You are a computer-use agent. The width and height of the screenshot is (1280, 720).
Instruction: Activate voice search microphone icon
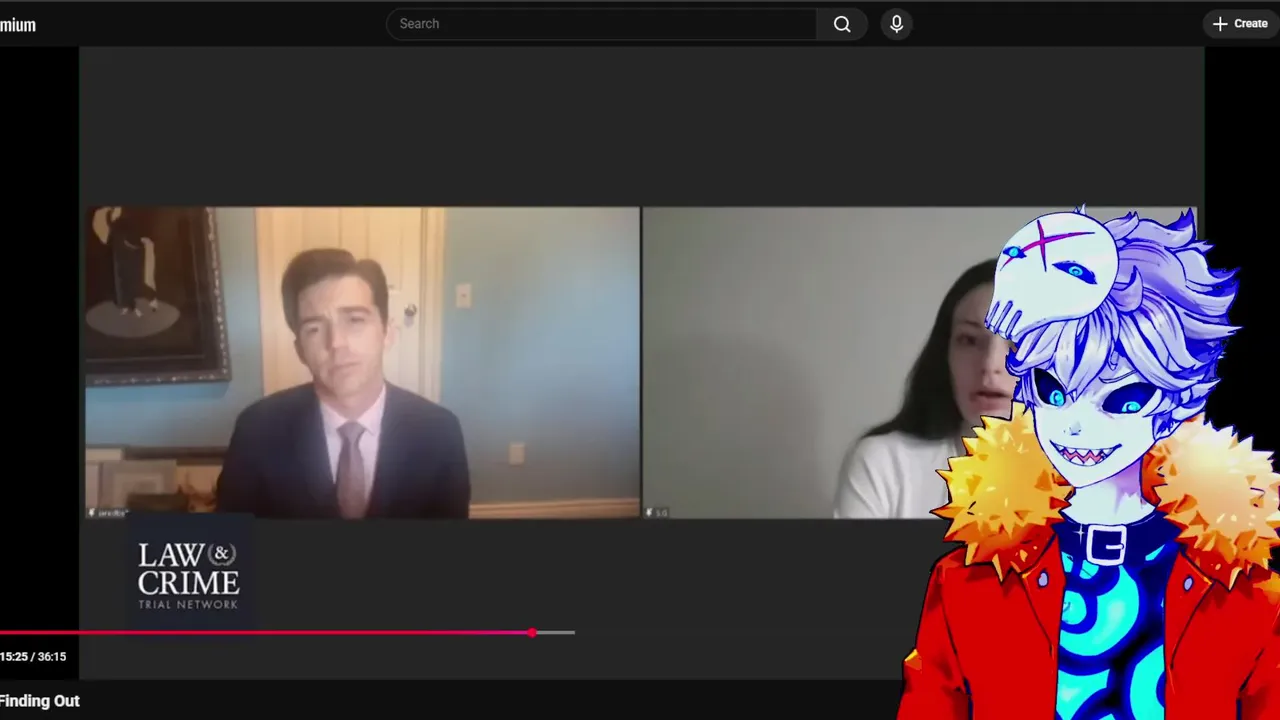896,24
